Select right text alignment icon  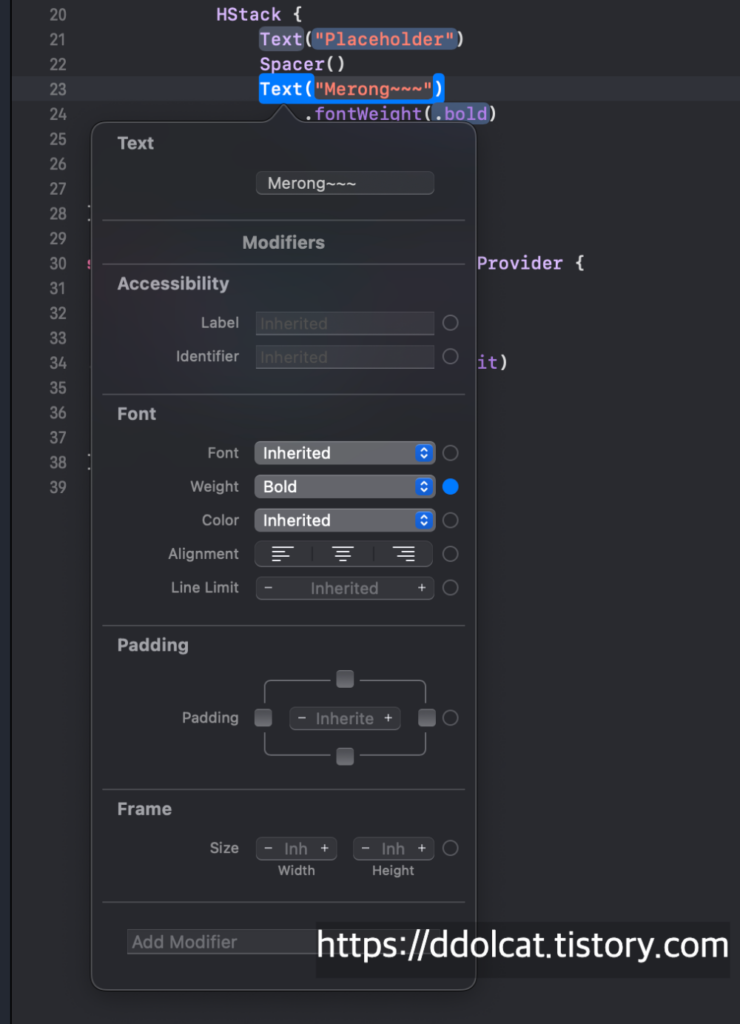point(404,554)
